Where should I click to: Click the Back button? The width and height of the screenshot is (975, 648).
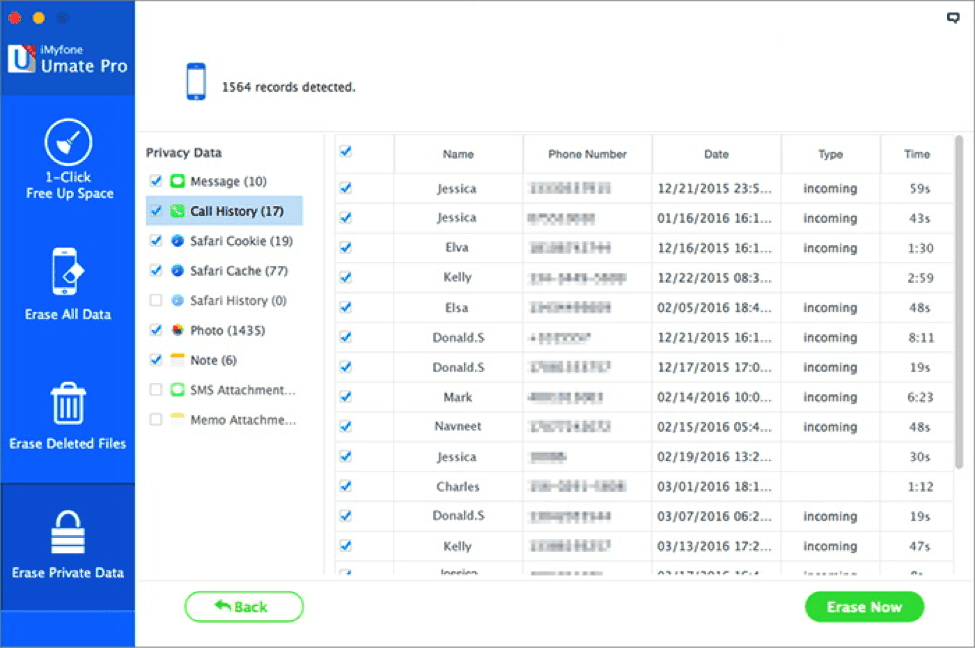(x=244, y=606)
